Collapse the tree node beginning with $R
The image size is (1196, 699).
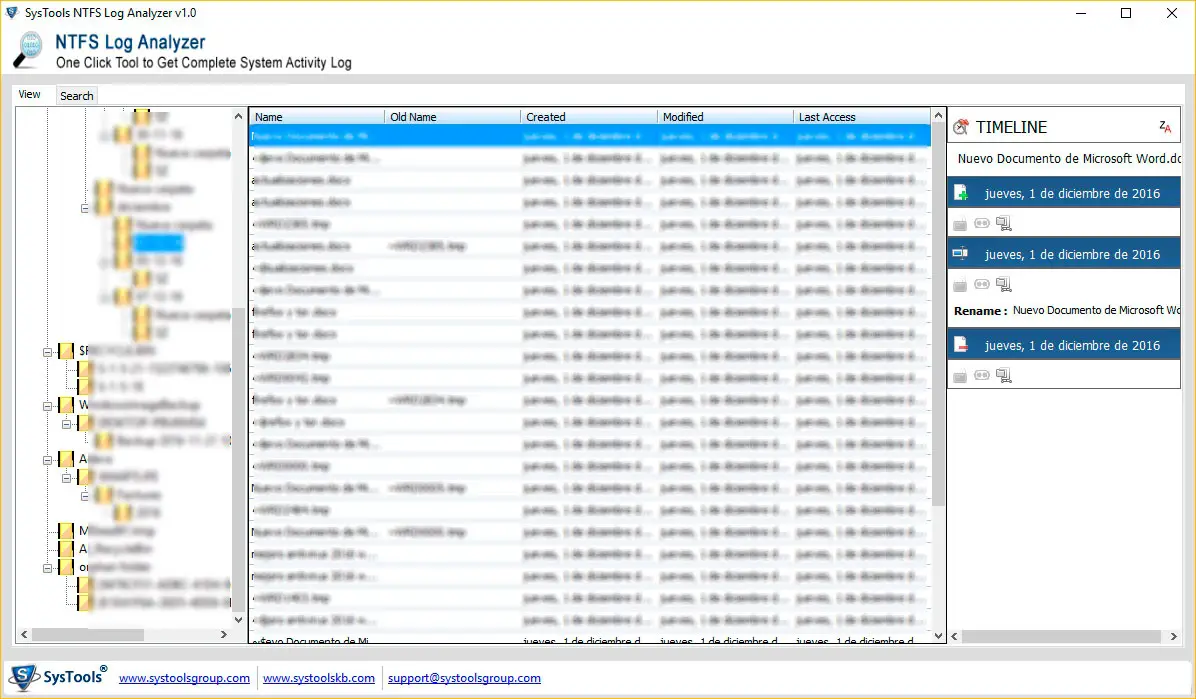click(x=47, y=352)
